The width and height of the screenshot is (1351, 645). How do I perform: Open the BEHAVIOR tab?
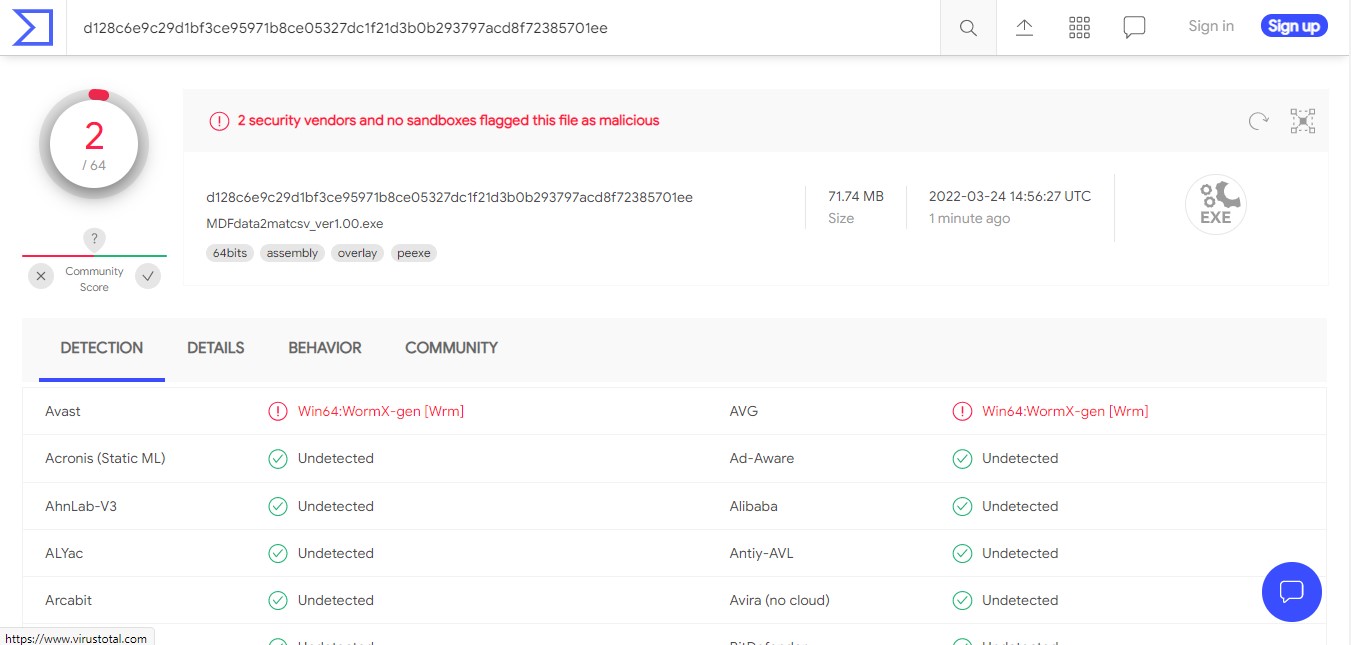point(325,348)
